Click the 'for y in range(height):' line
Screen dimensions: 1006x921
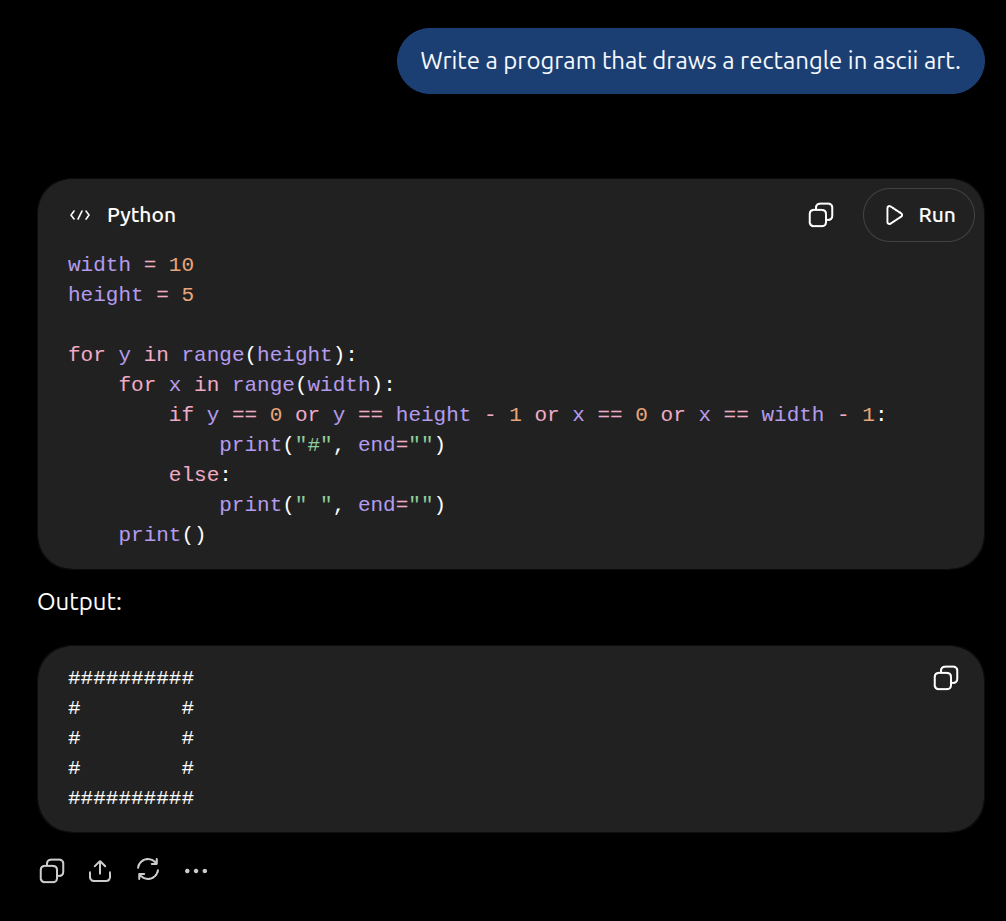pos(212,354)
